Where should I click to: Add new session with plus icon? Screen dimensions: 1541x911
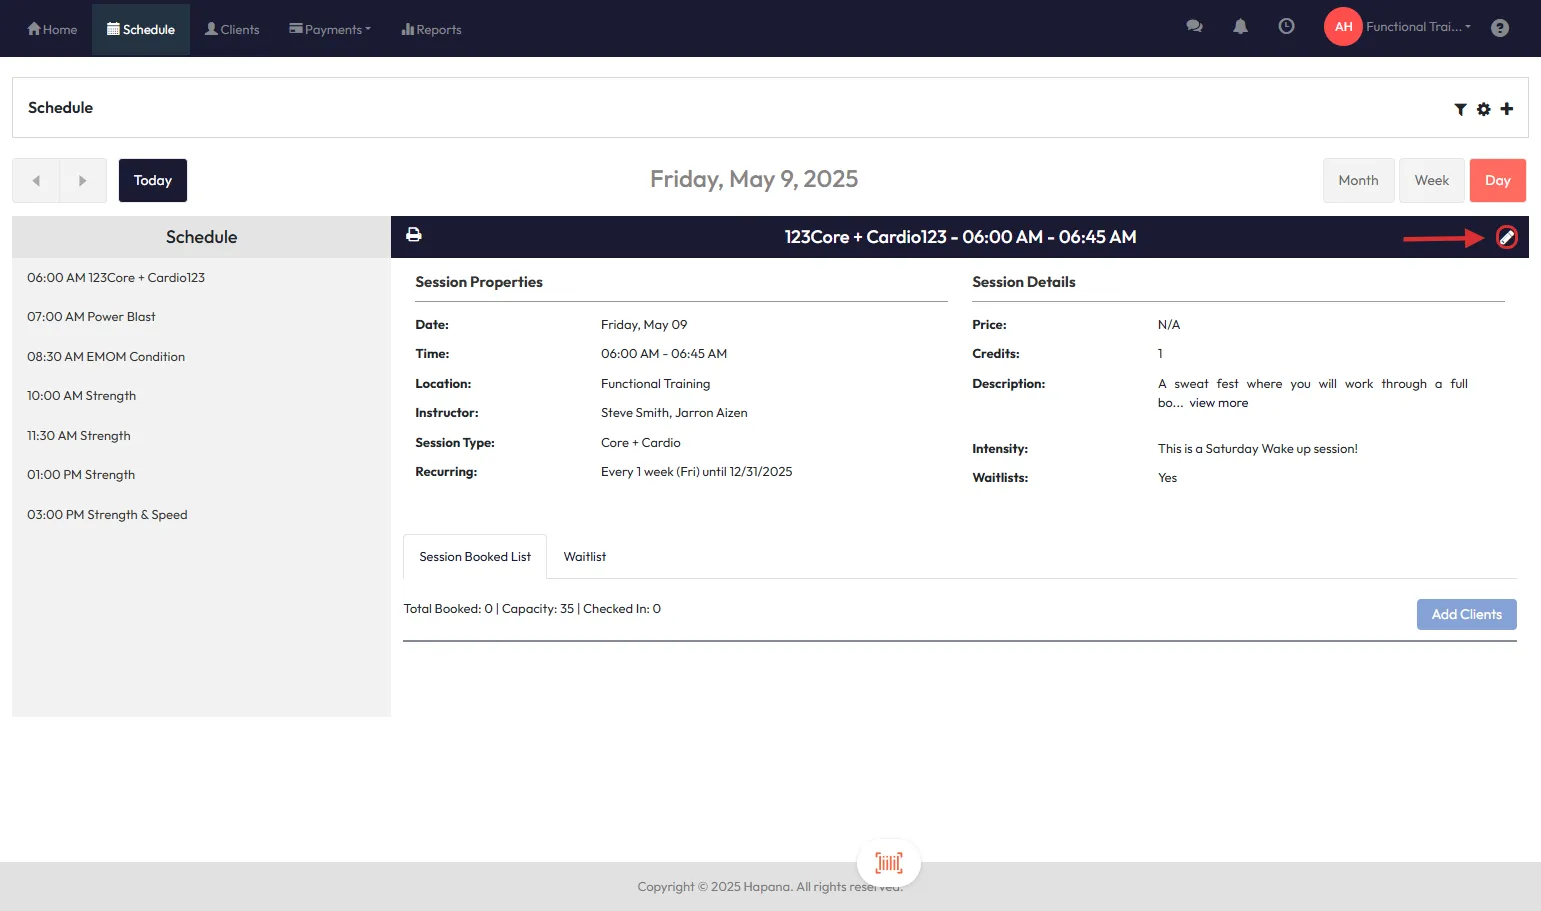1506,108
